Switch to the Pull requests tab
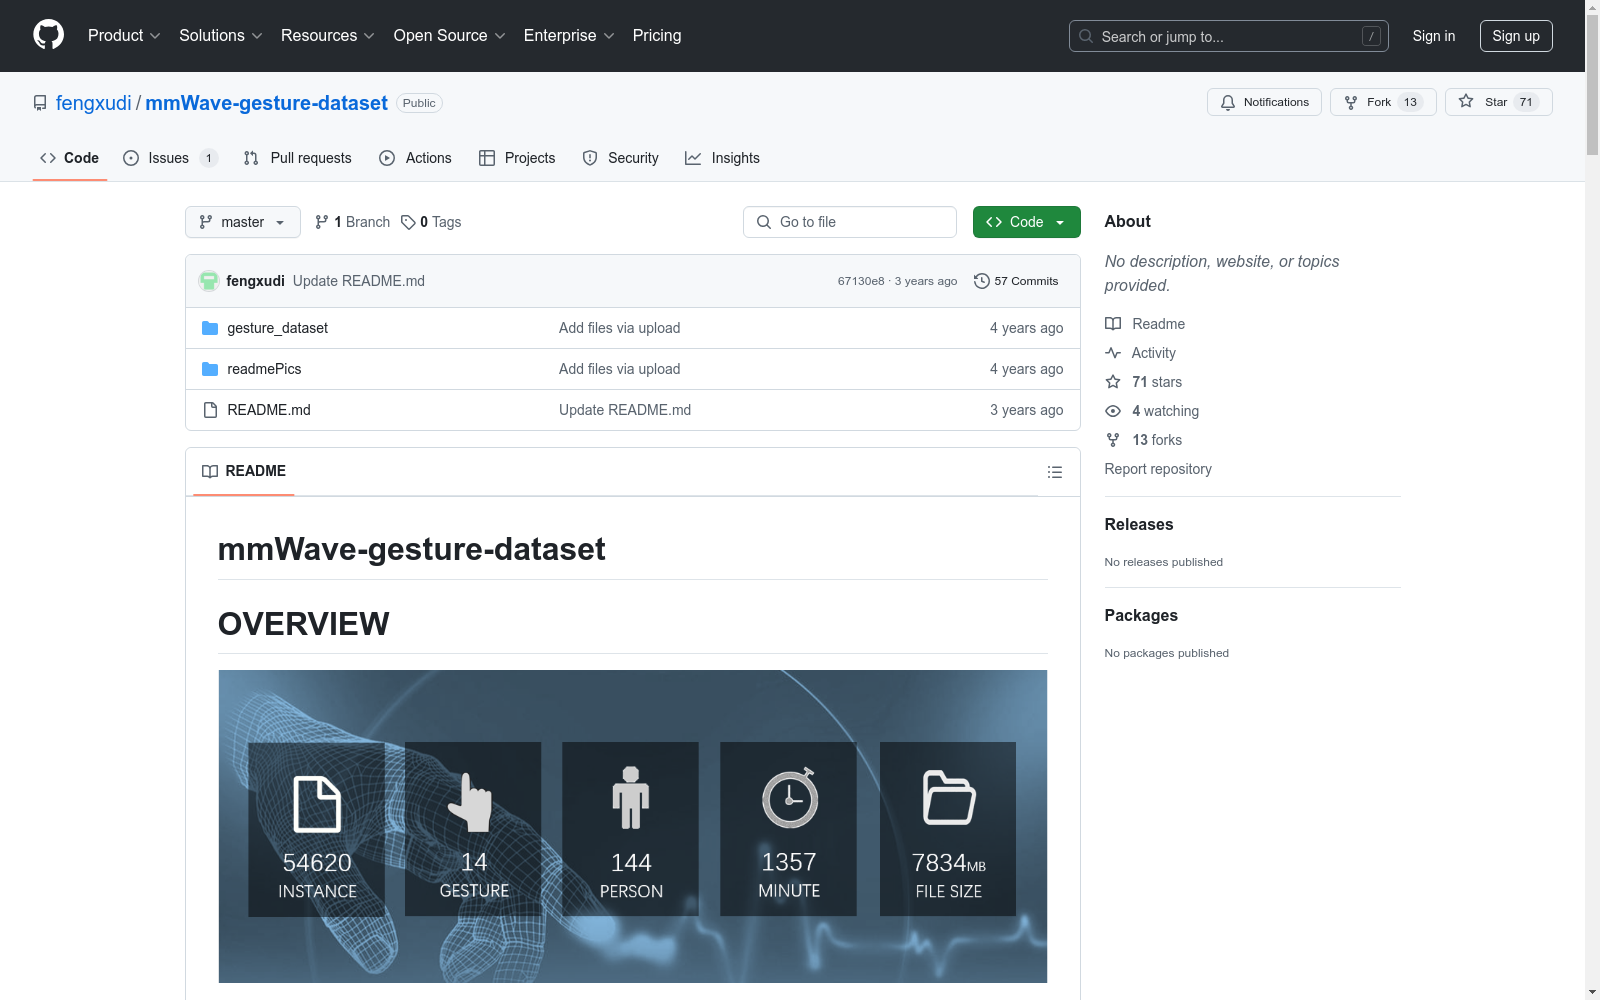The height and width of the screenshot is (1000, 1600). point(298,158)
